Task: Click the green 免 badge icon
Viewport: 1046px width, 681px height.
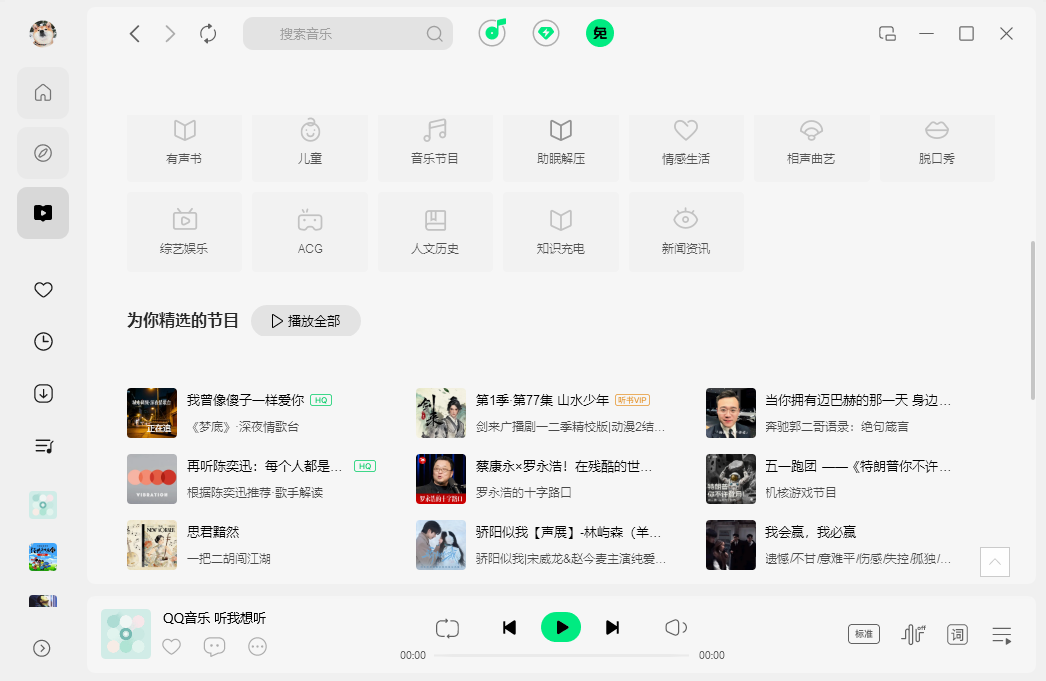Action: pyautogui.click(x=600, y=33)
